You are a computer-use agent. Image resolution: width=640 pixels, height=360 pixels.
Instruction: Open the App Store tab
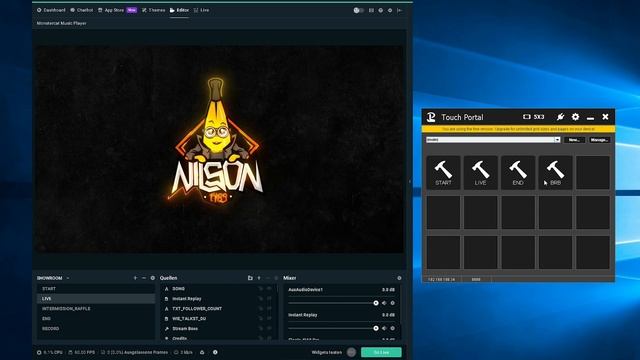coord(118,10)
